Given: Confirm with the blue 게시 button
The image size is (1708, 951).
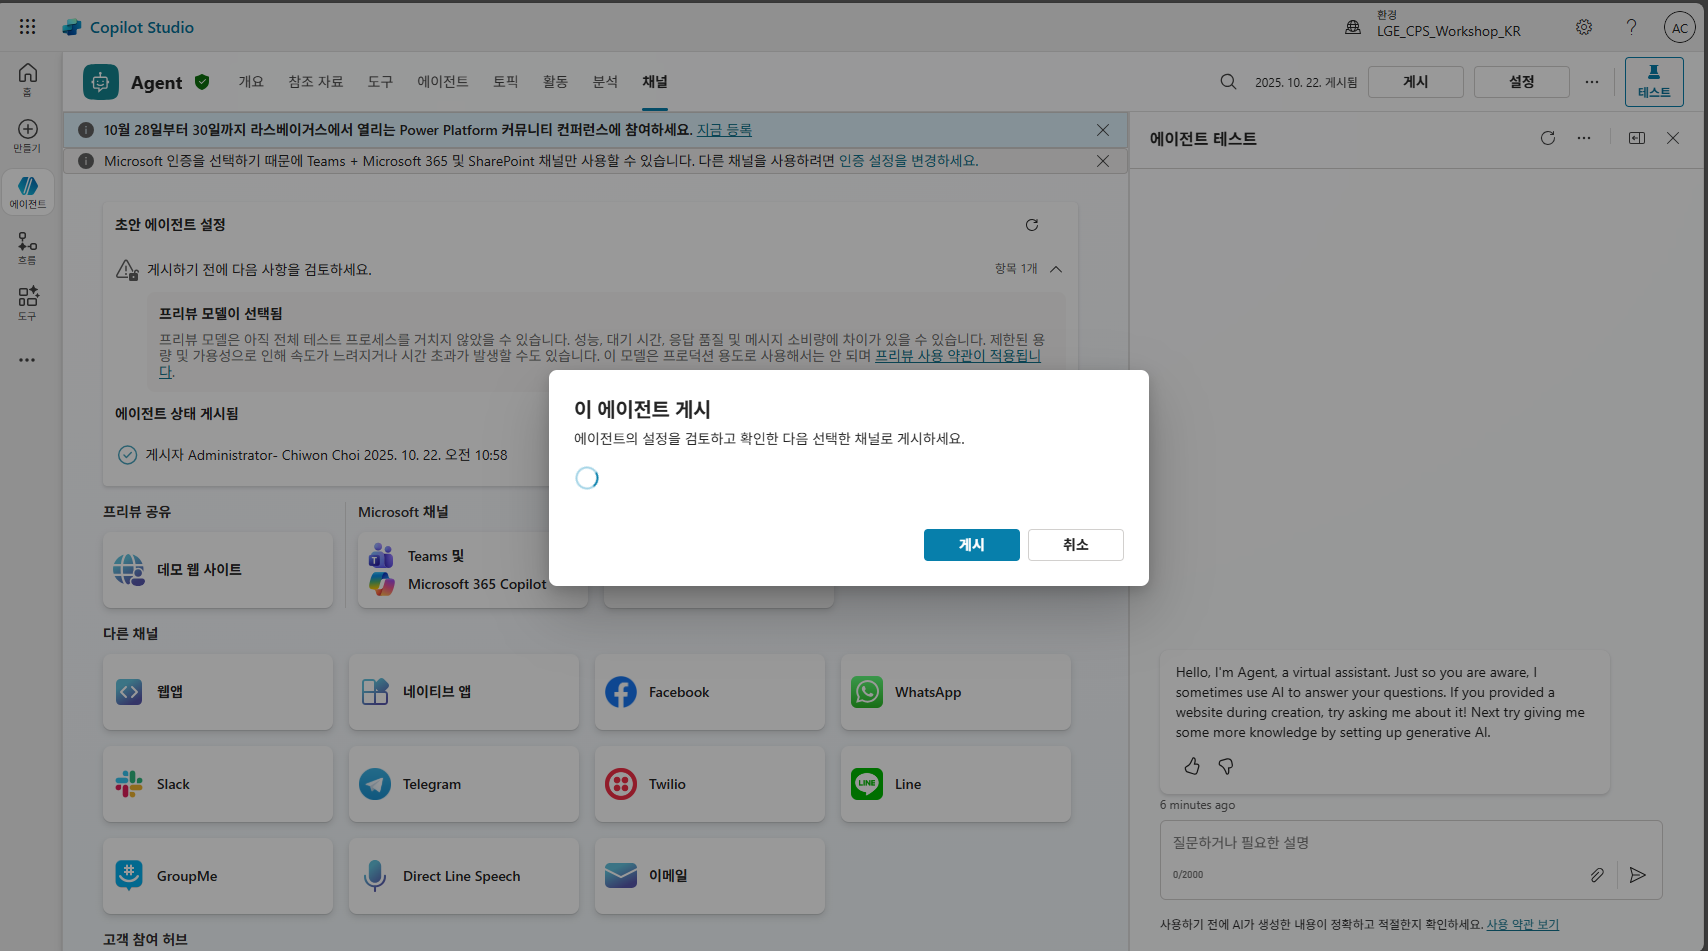Looking at the screenshot, I should point(972,545).
